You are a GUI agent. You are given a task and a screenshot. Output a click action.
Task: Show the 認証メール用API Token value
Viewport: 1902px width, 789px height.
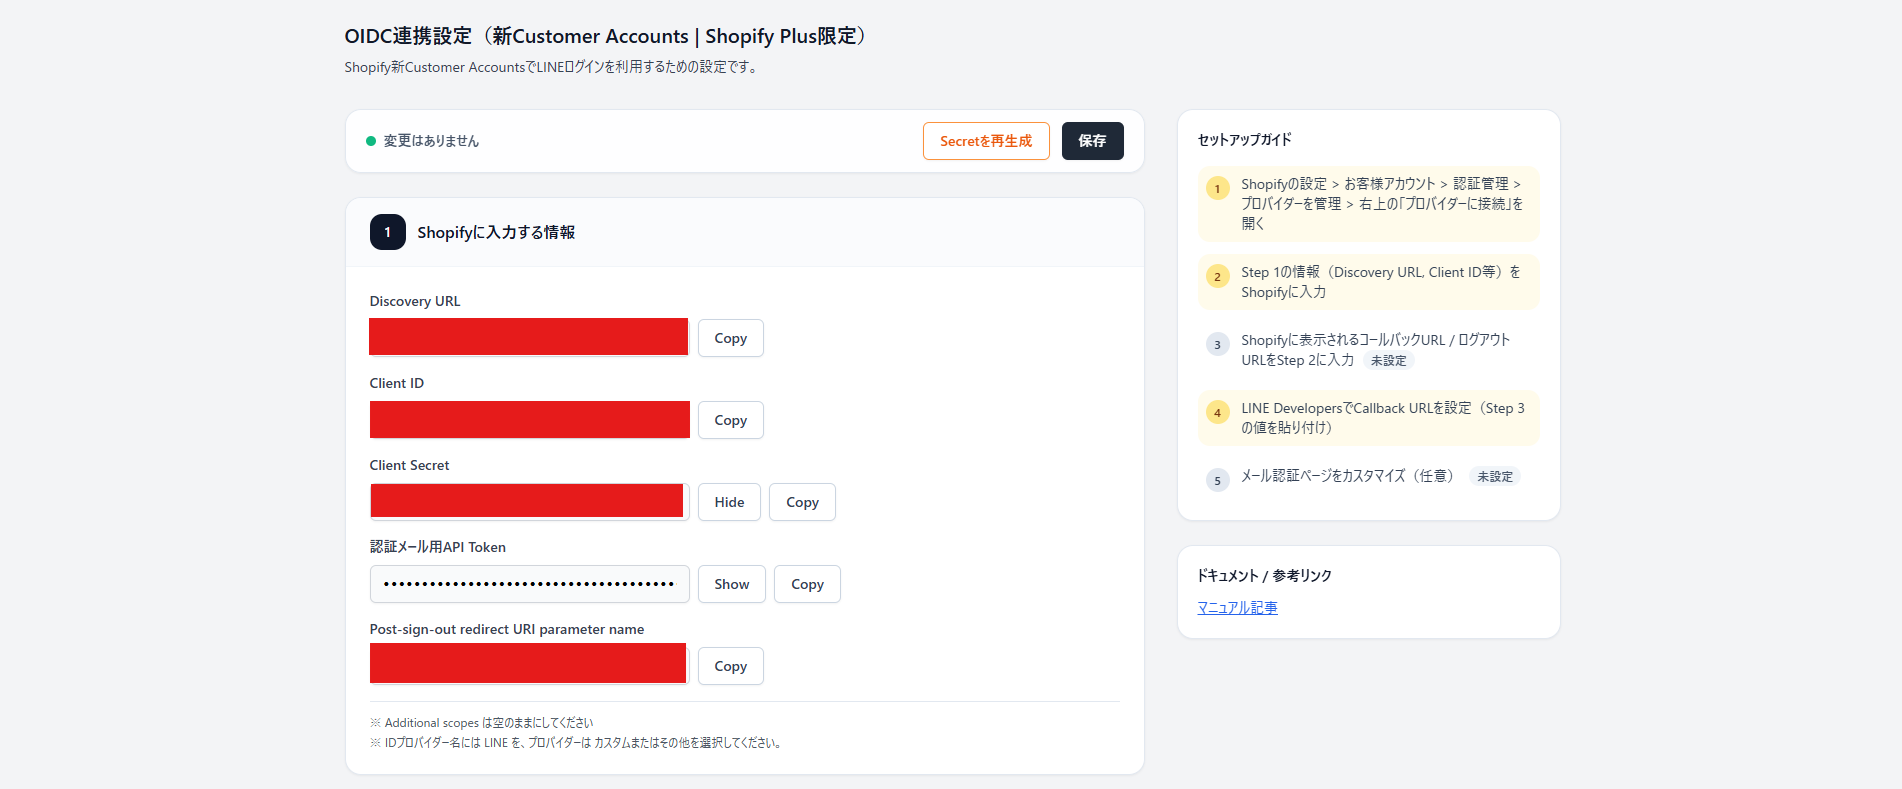(x=731, y=584)
